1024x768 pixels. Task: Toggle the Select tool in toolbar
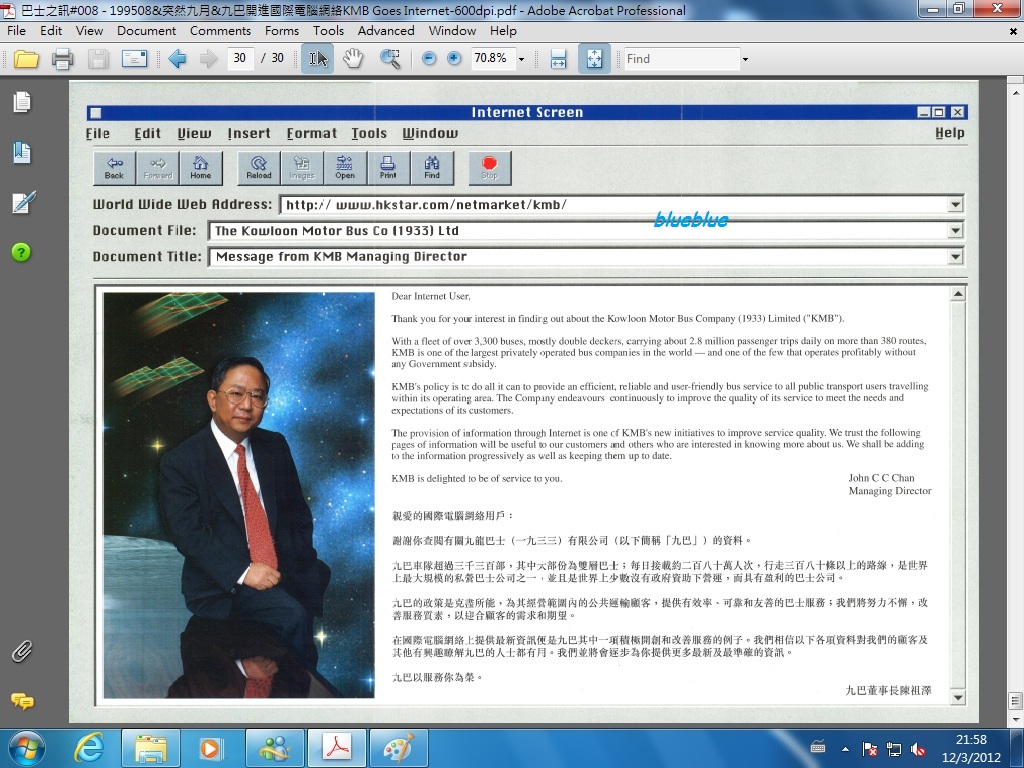[x=317, y=59]
